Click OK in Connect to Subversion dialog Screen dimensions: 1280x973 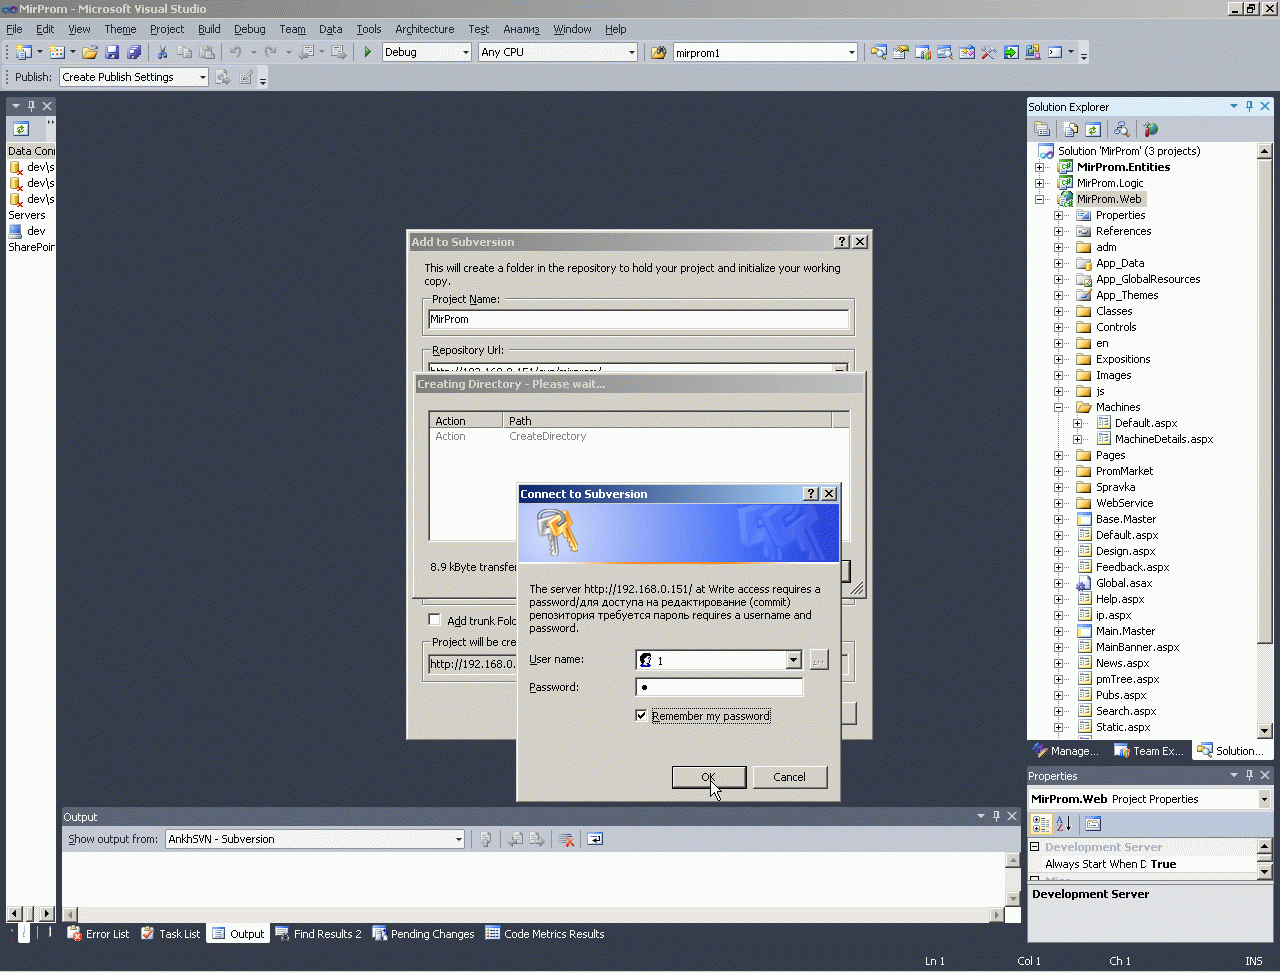coord(708,777)
